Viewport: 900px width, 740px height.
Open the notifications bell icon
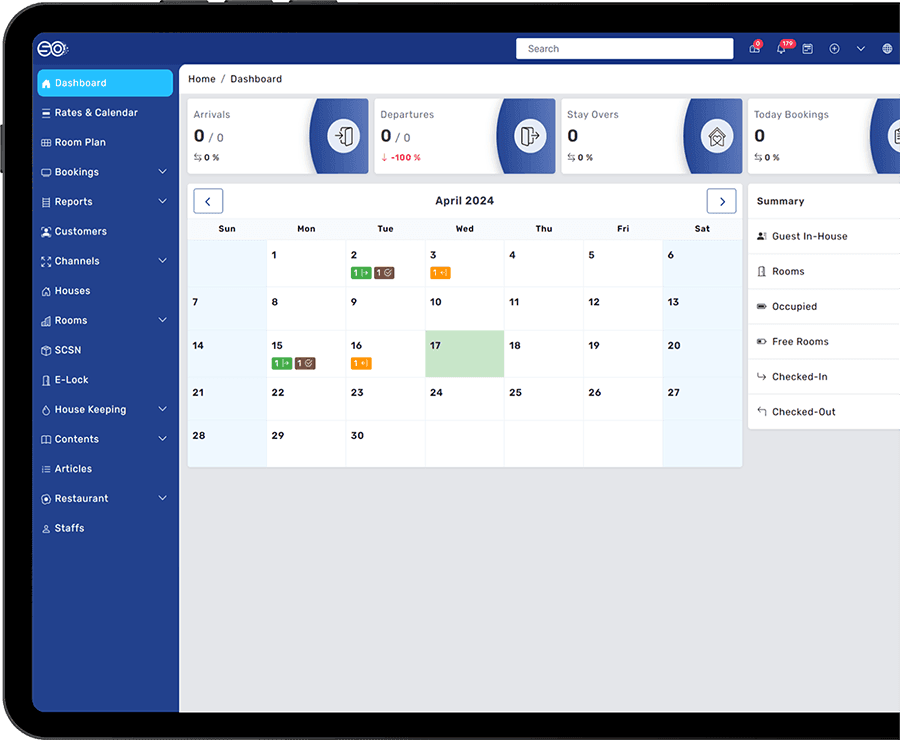point(781,49)
